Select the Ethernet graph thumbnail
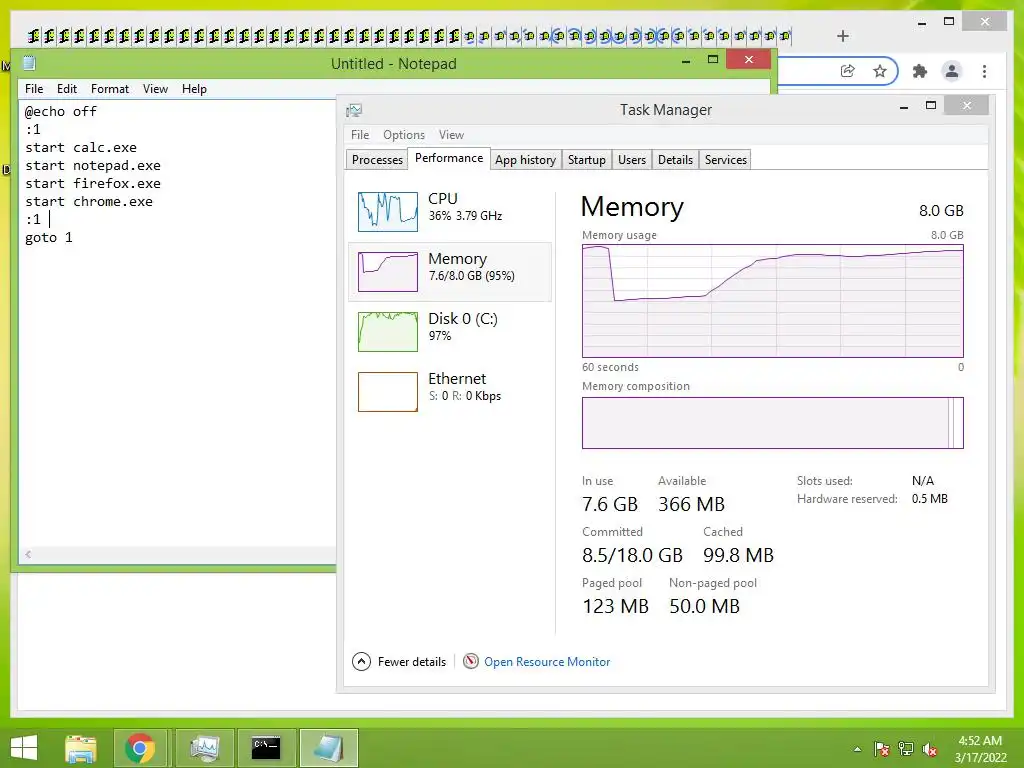This screenshot has height=768, width=1024. (x=388, y=392)
